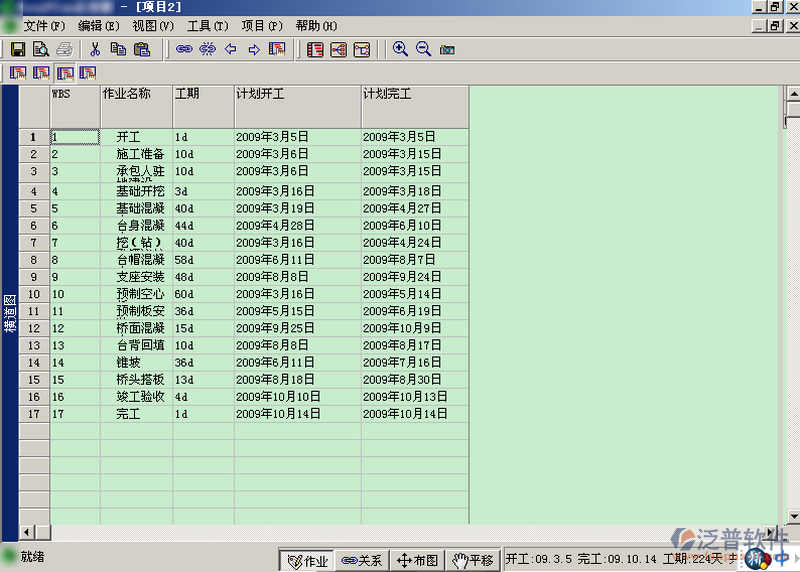Open the 文件(F) menu
The width and height of the screenshot is (800, 572).
[x=44, y=26]
